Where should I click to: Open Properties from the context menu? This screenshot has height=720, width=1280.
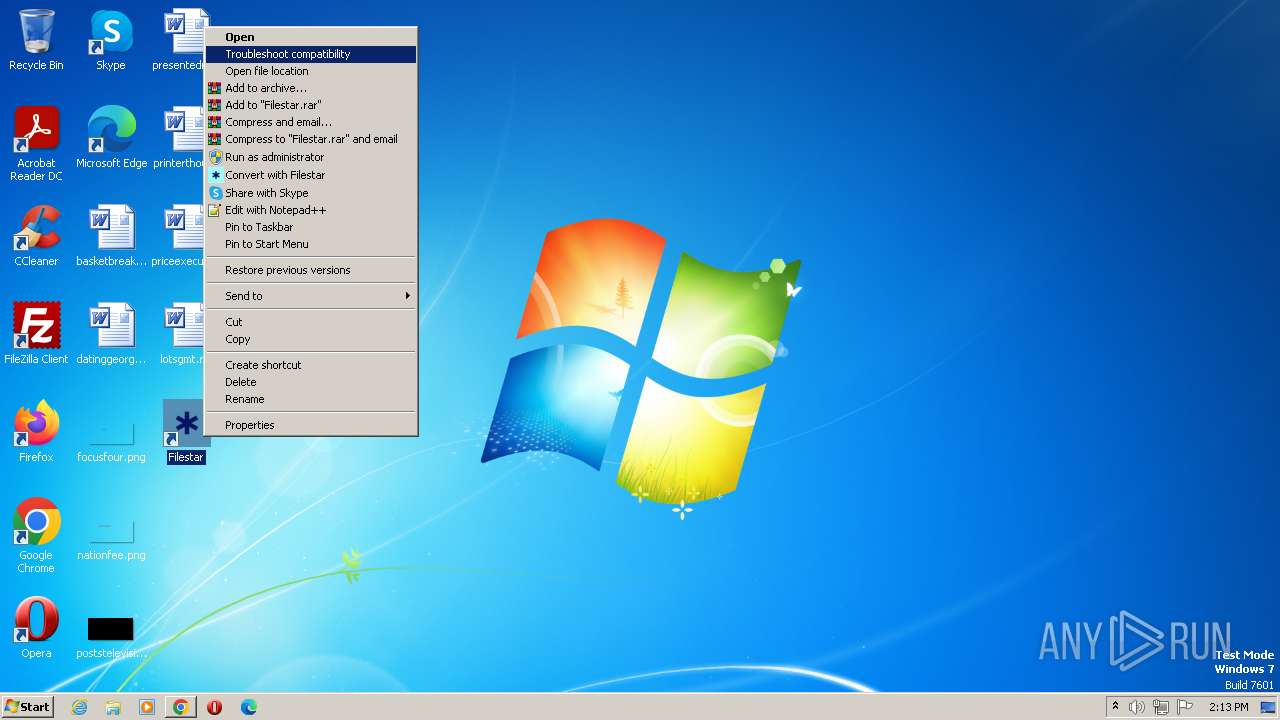pos(311,425)
